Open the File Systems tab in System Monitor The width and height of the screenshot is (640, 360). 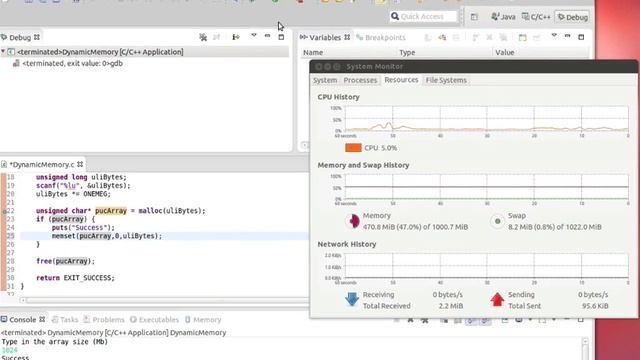446,80
